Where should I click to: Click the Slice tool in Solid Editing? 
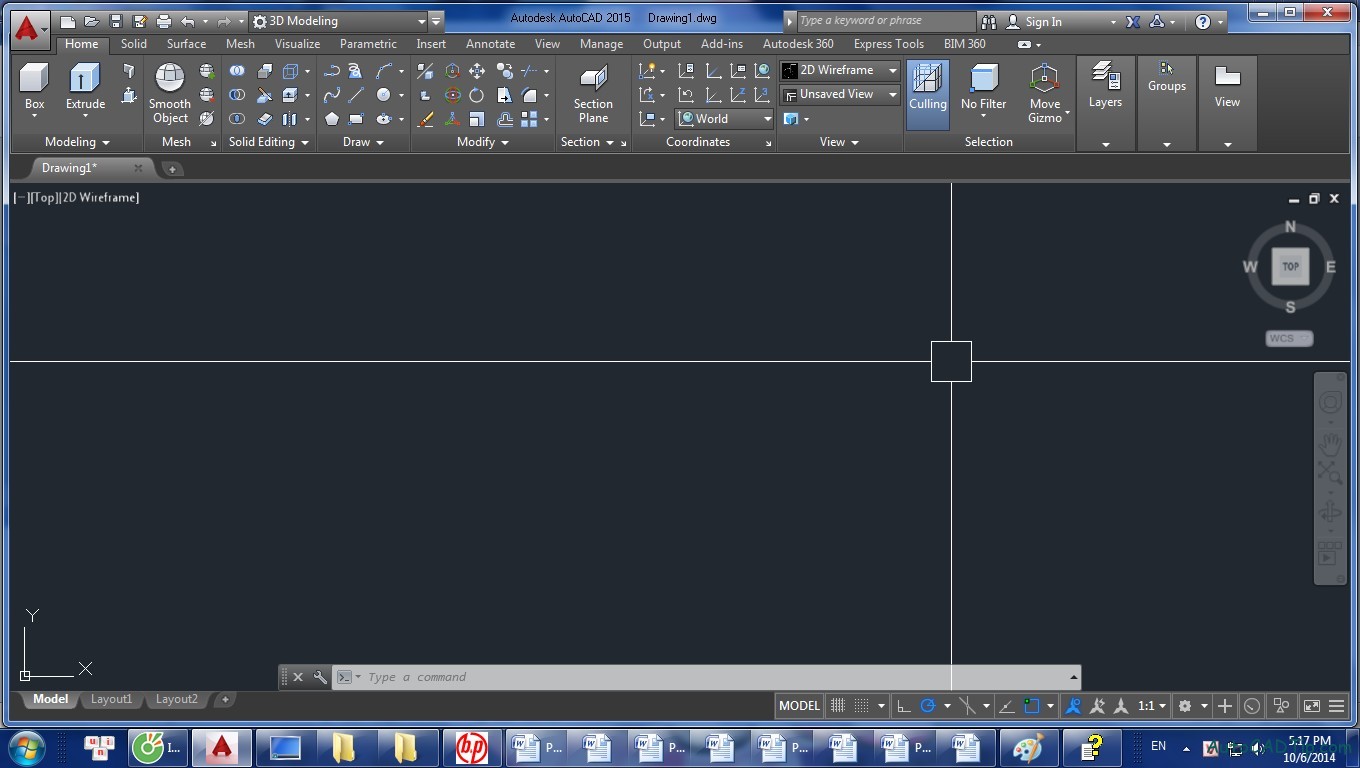tap(264, 95)
